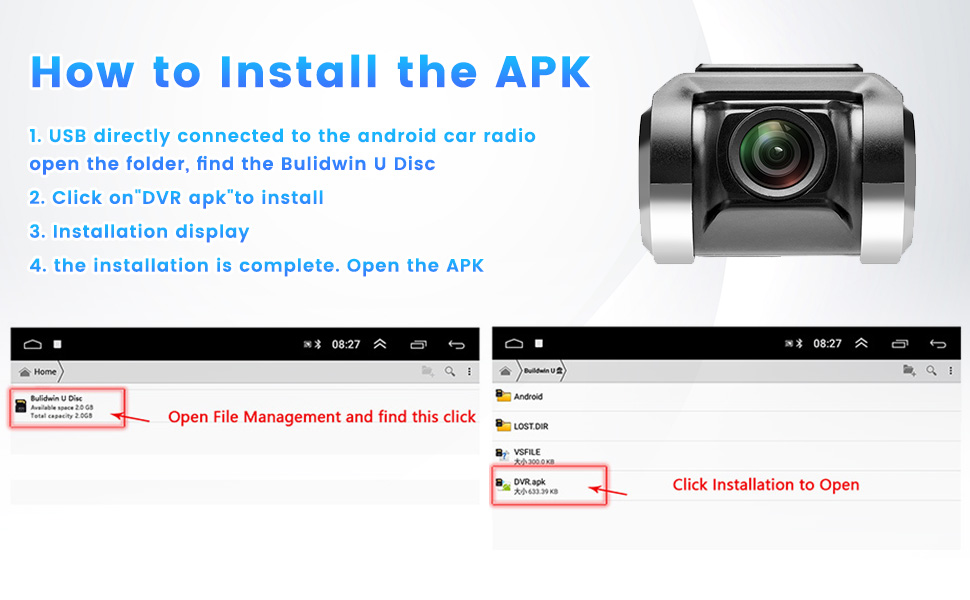Tap the Android home button above the Home view
Screen dimensions: 970x600
tap(33, 345)
